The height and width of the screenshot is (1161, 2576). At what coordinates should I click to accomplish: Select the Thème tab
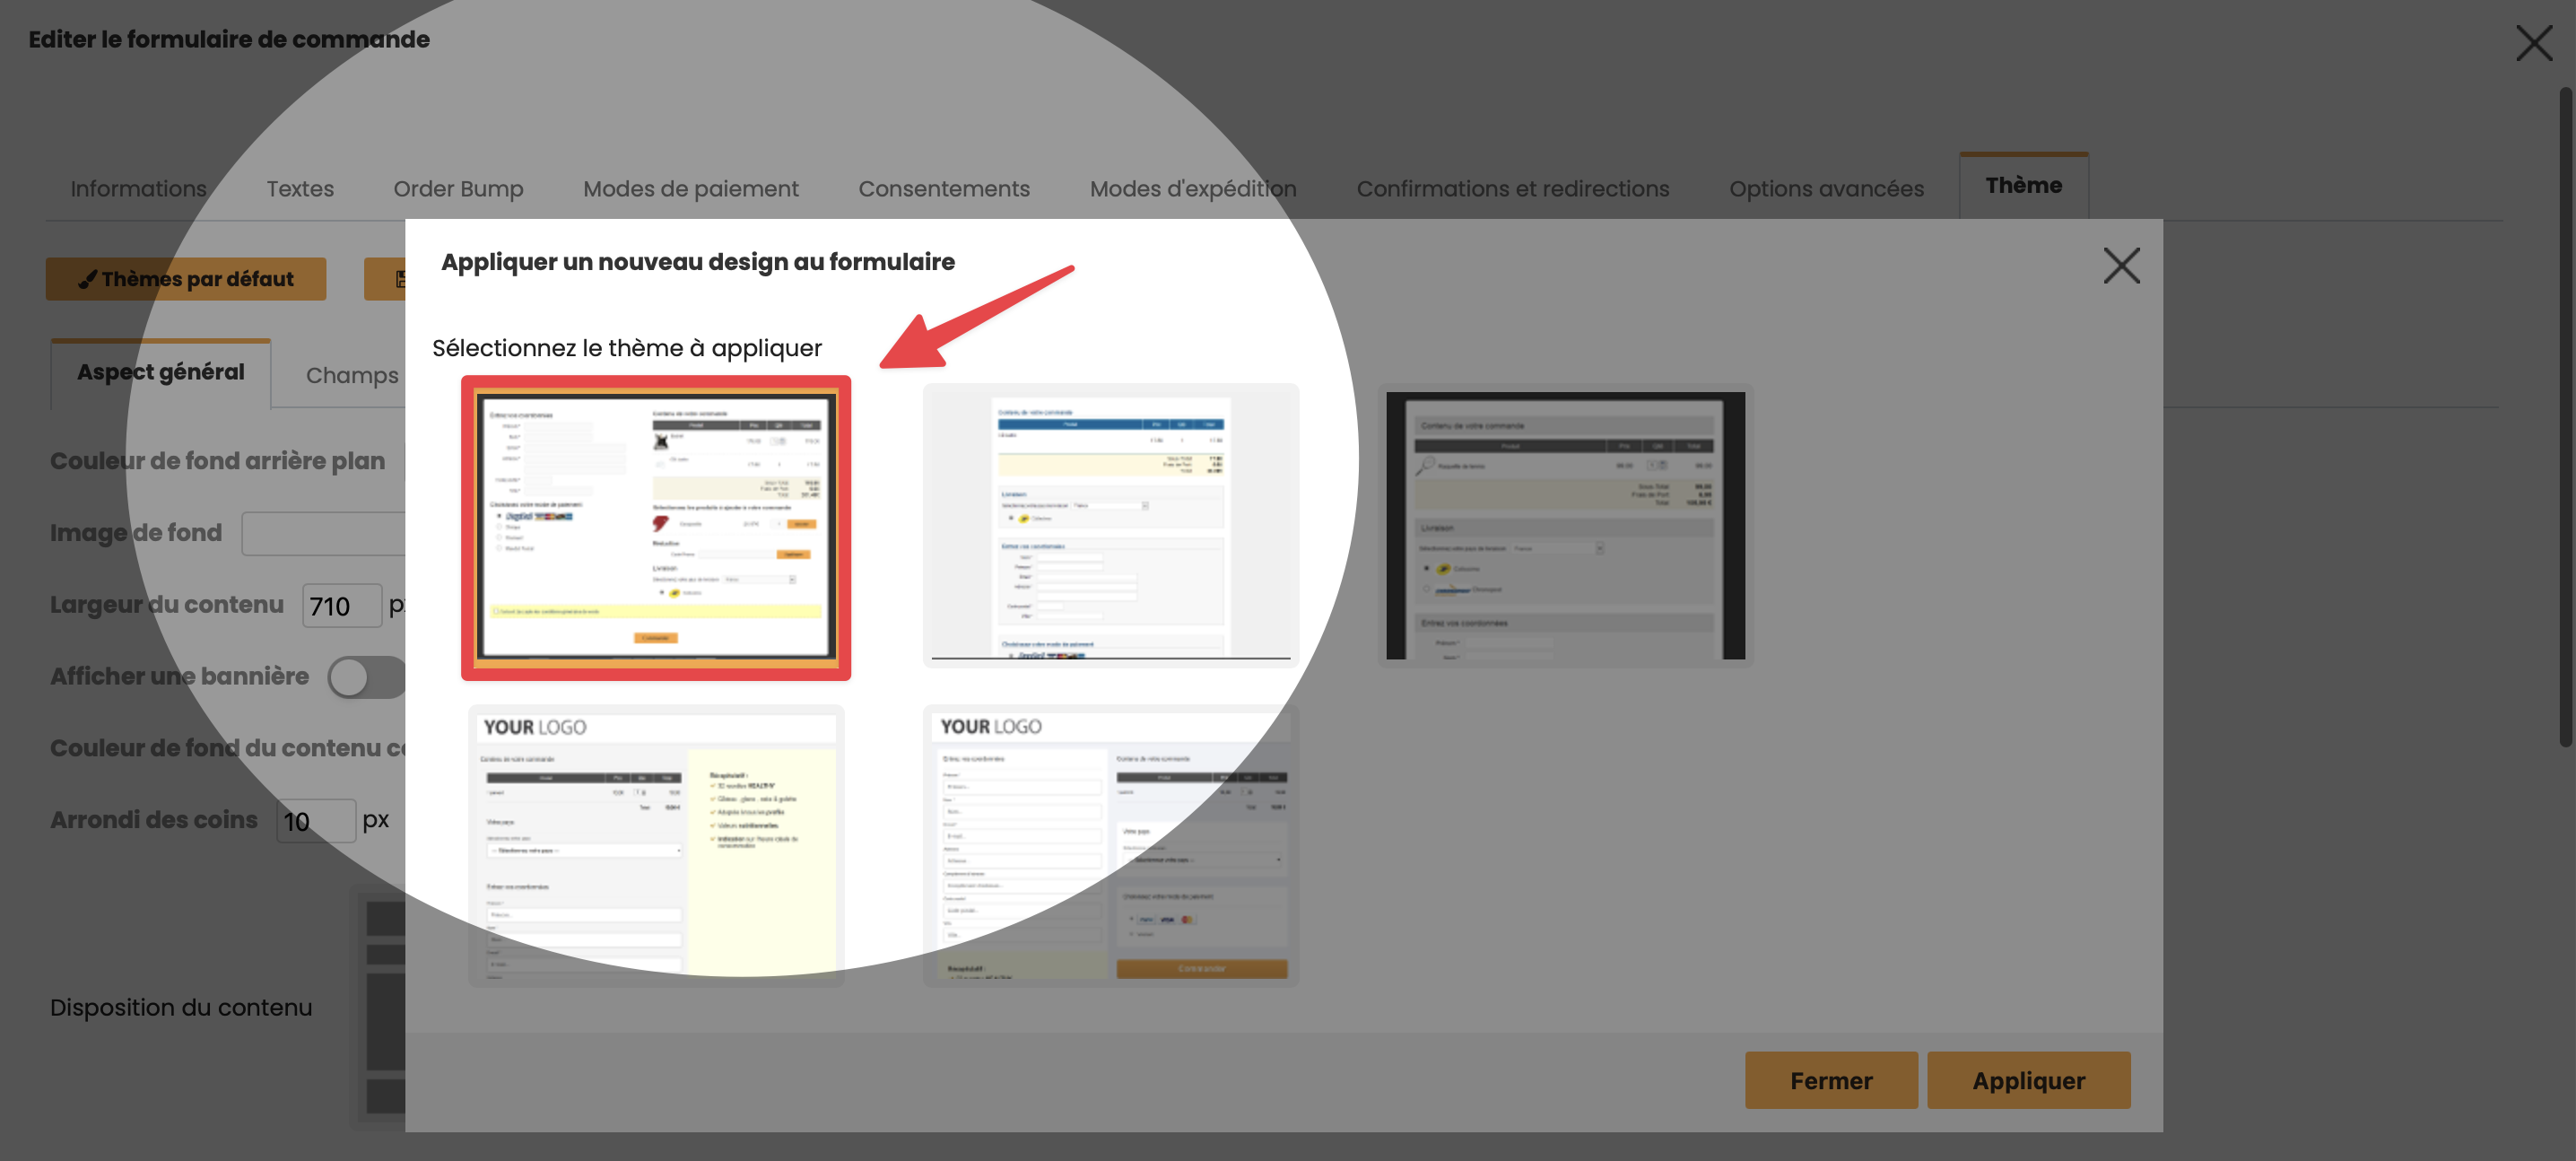(2023, 185)
